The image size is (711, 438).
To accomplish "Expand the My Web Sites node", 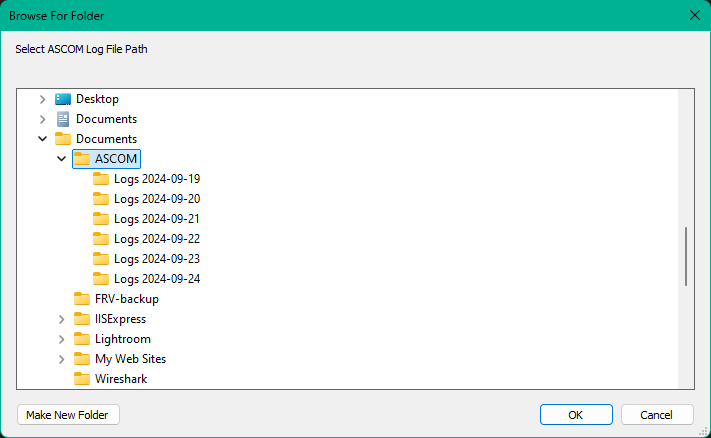I will [x=62, y=359].
